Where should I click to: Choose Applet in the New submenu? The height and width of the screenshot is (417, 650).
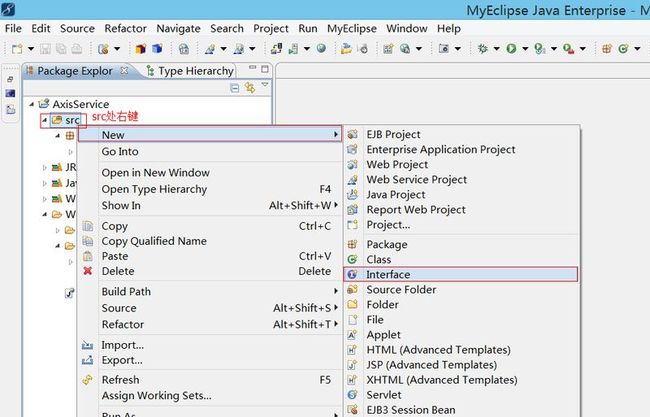pyautogui.click(x=461, y=335)
